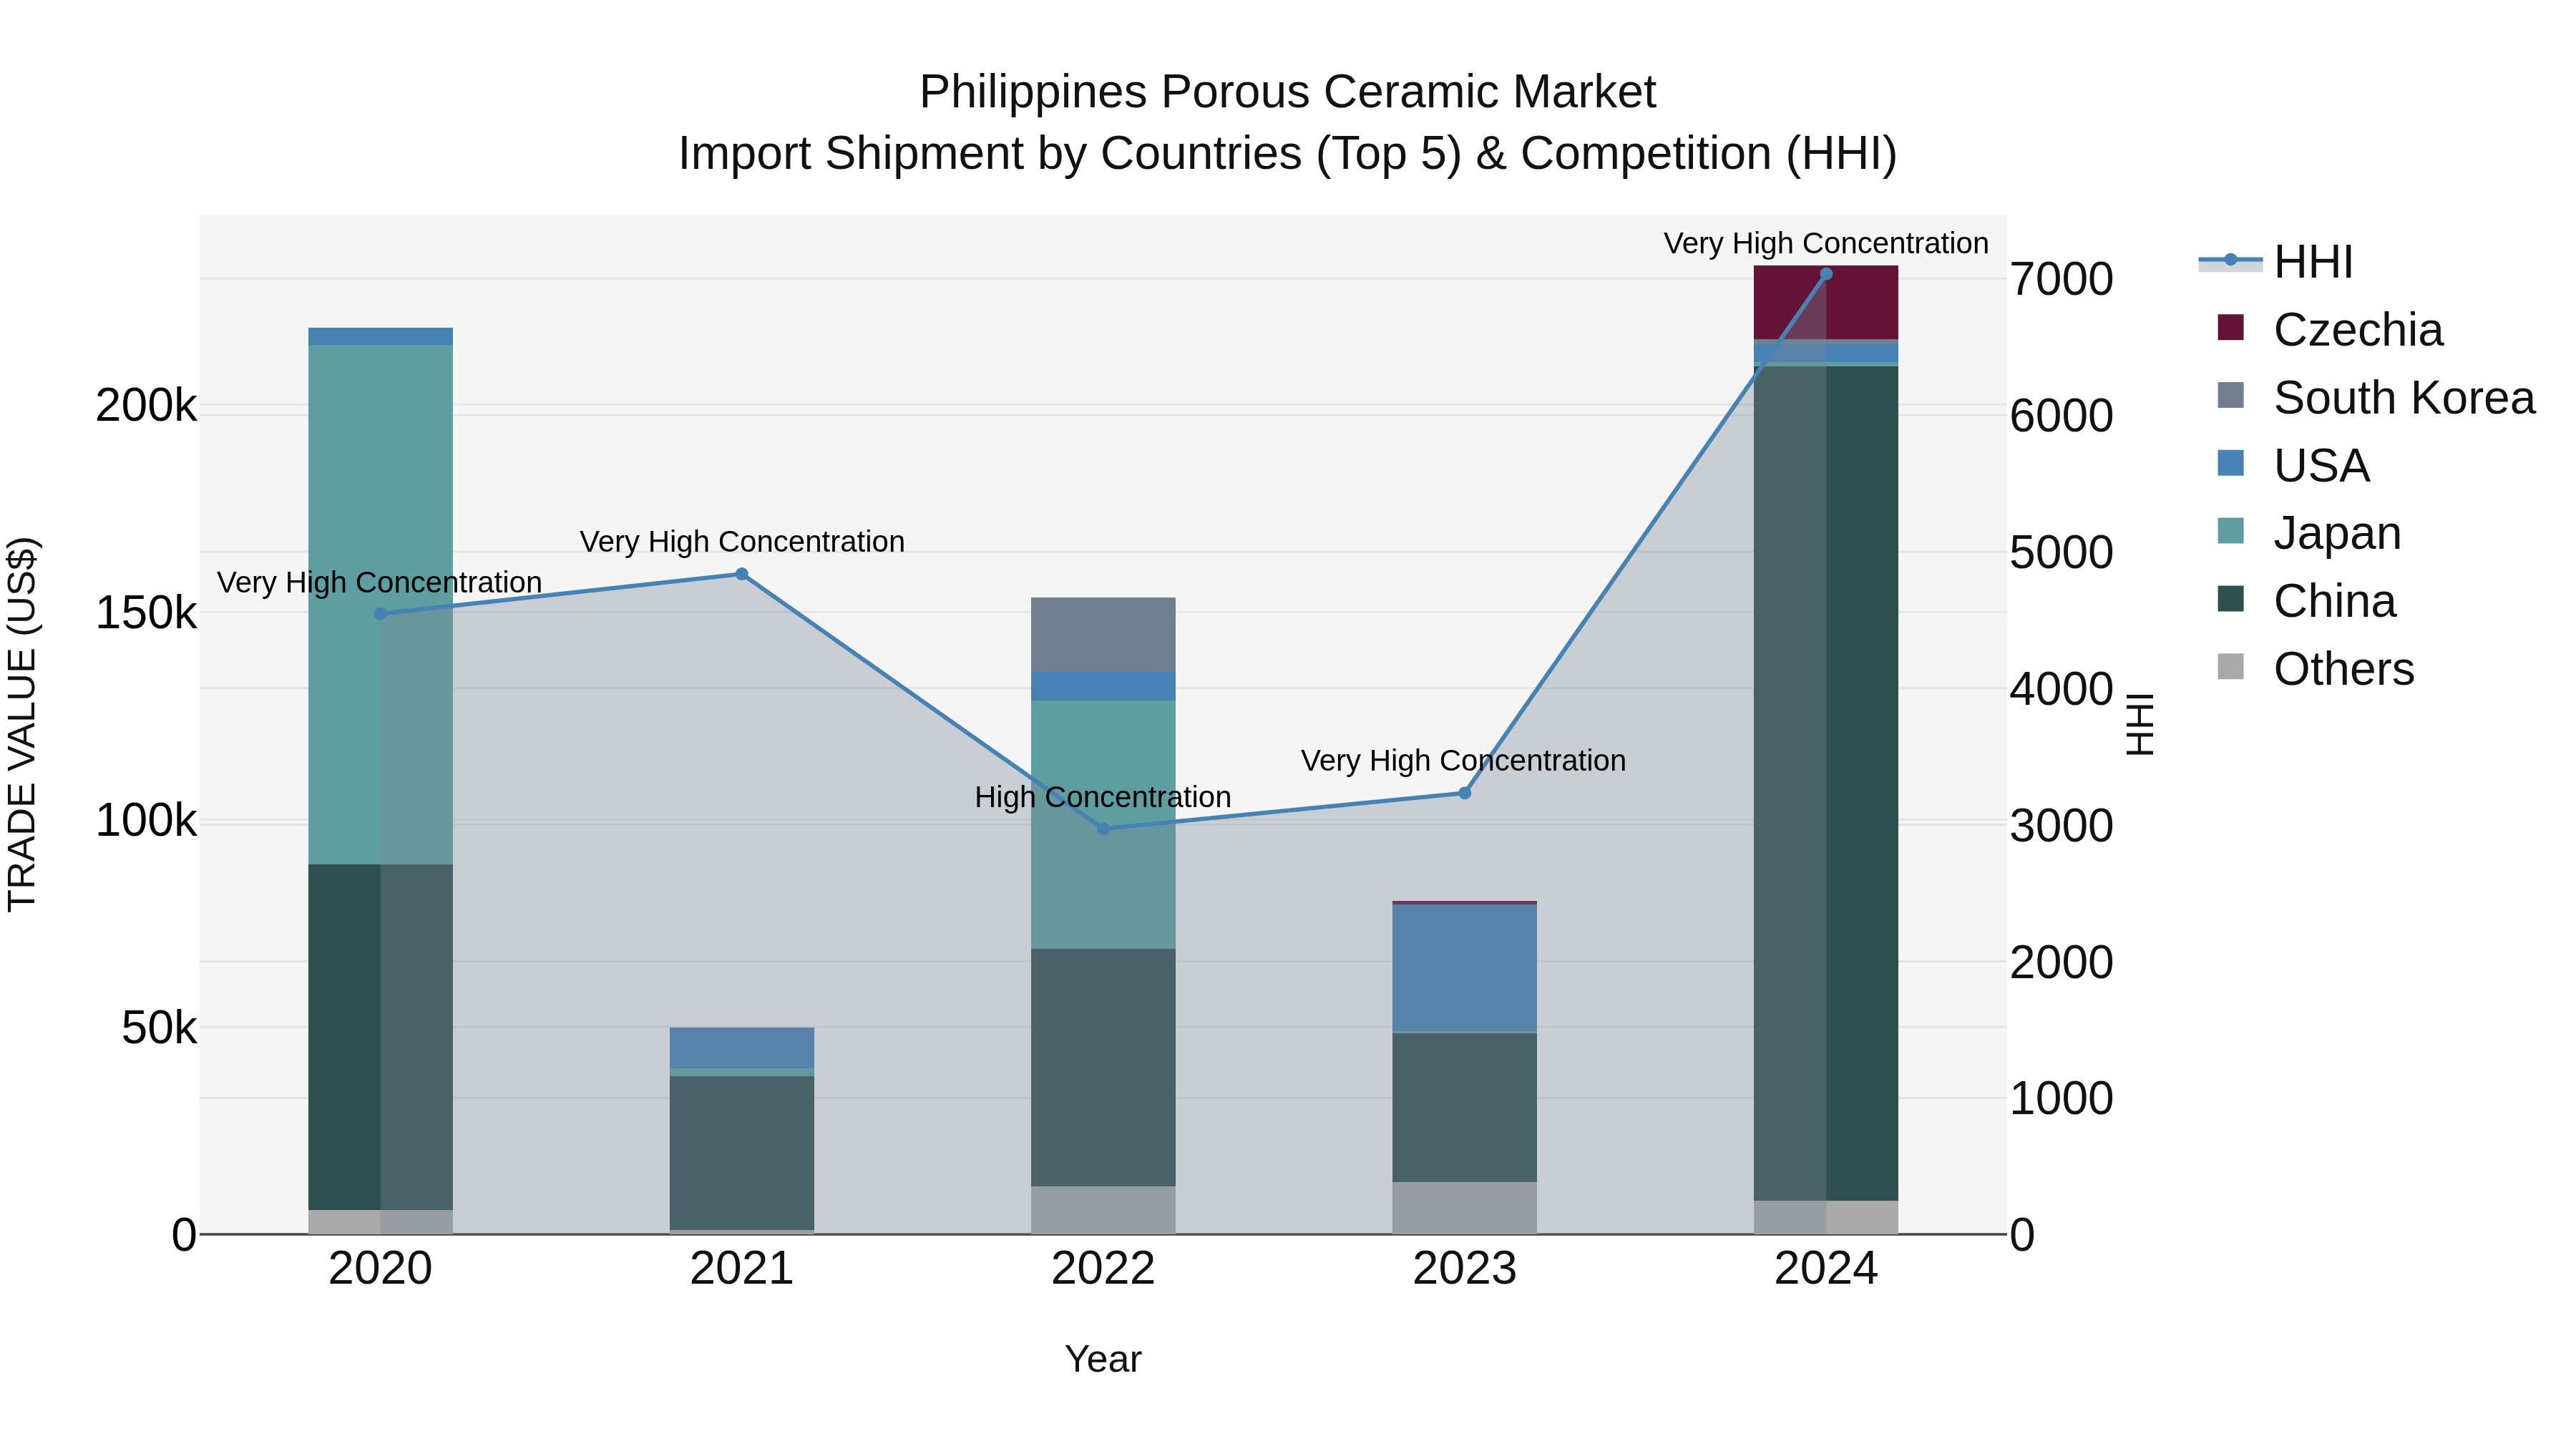Image resolution: width=2576 pixels, height=1449 pixels.
Task: Click the 100k left axis tick label
Action: [146, 821]
